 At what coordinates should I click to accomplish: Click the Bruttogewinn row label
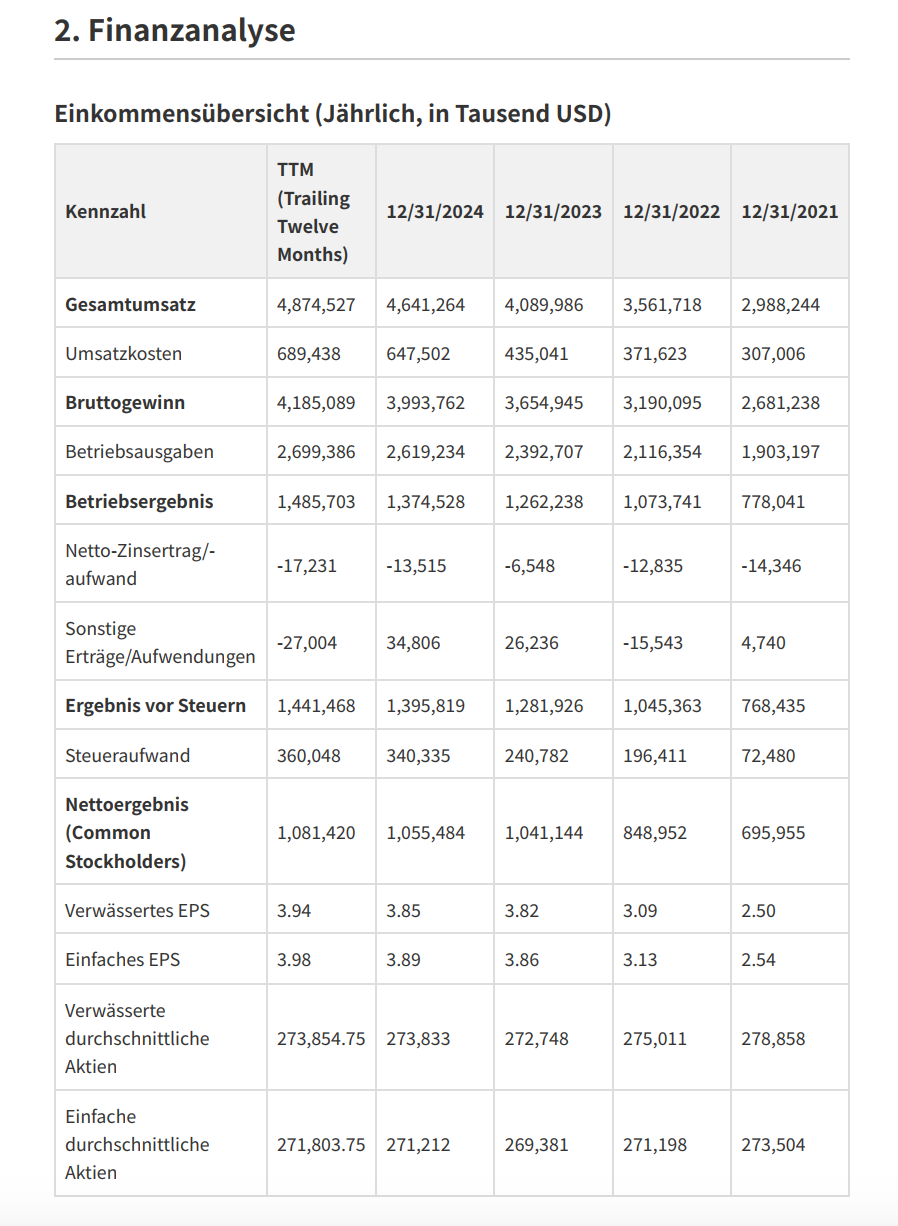(x=125, y=403)
